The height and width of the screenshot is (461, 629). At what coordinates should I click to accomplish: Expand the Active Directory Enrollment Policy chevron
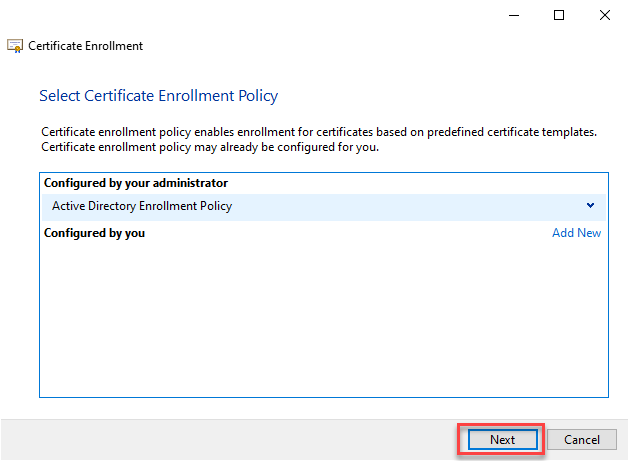pyautogui.click(x=590, y=205)
